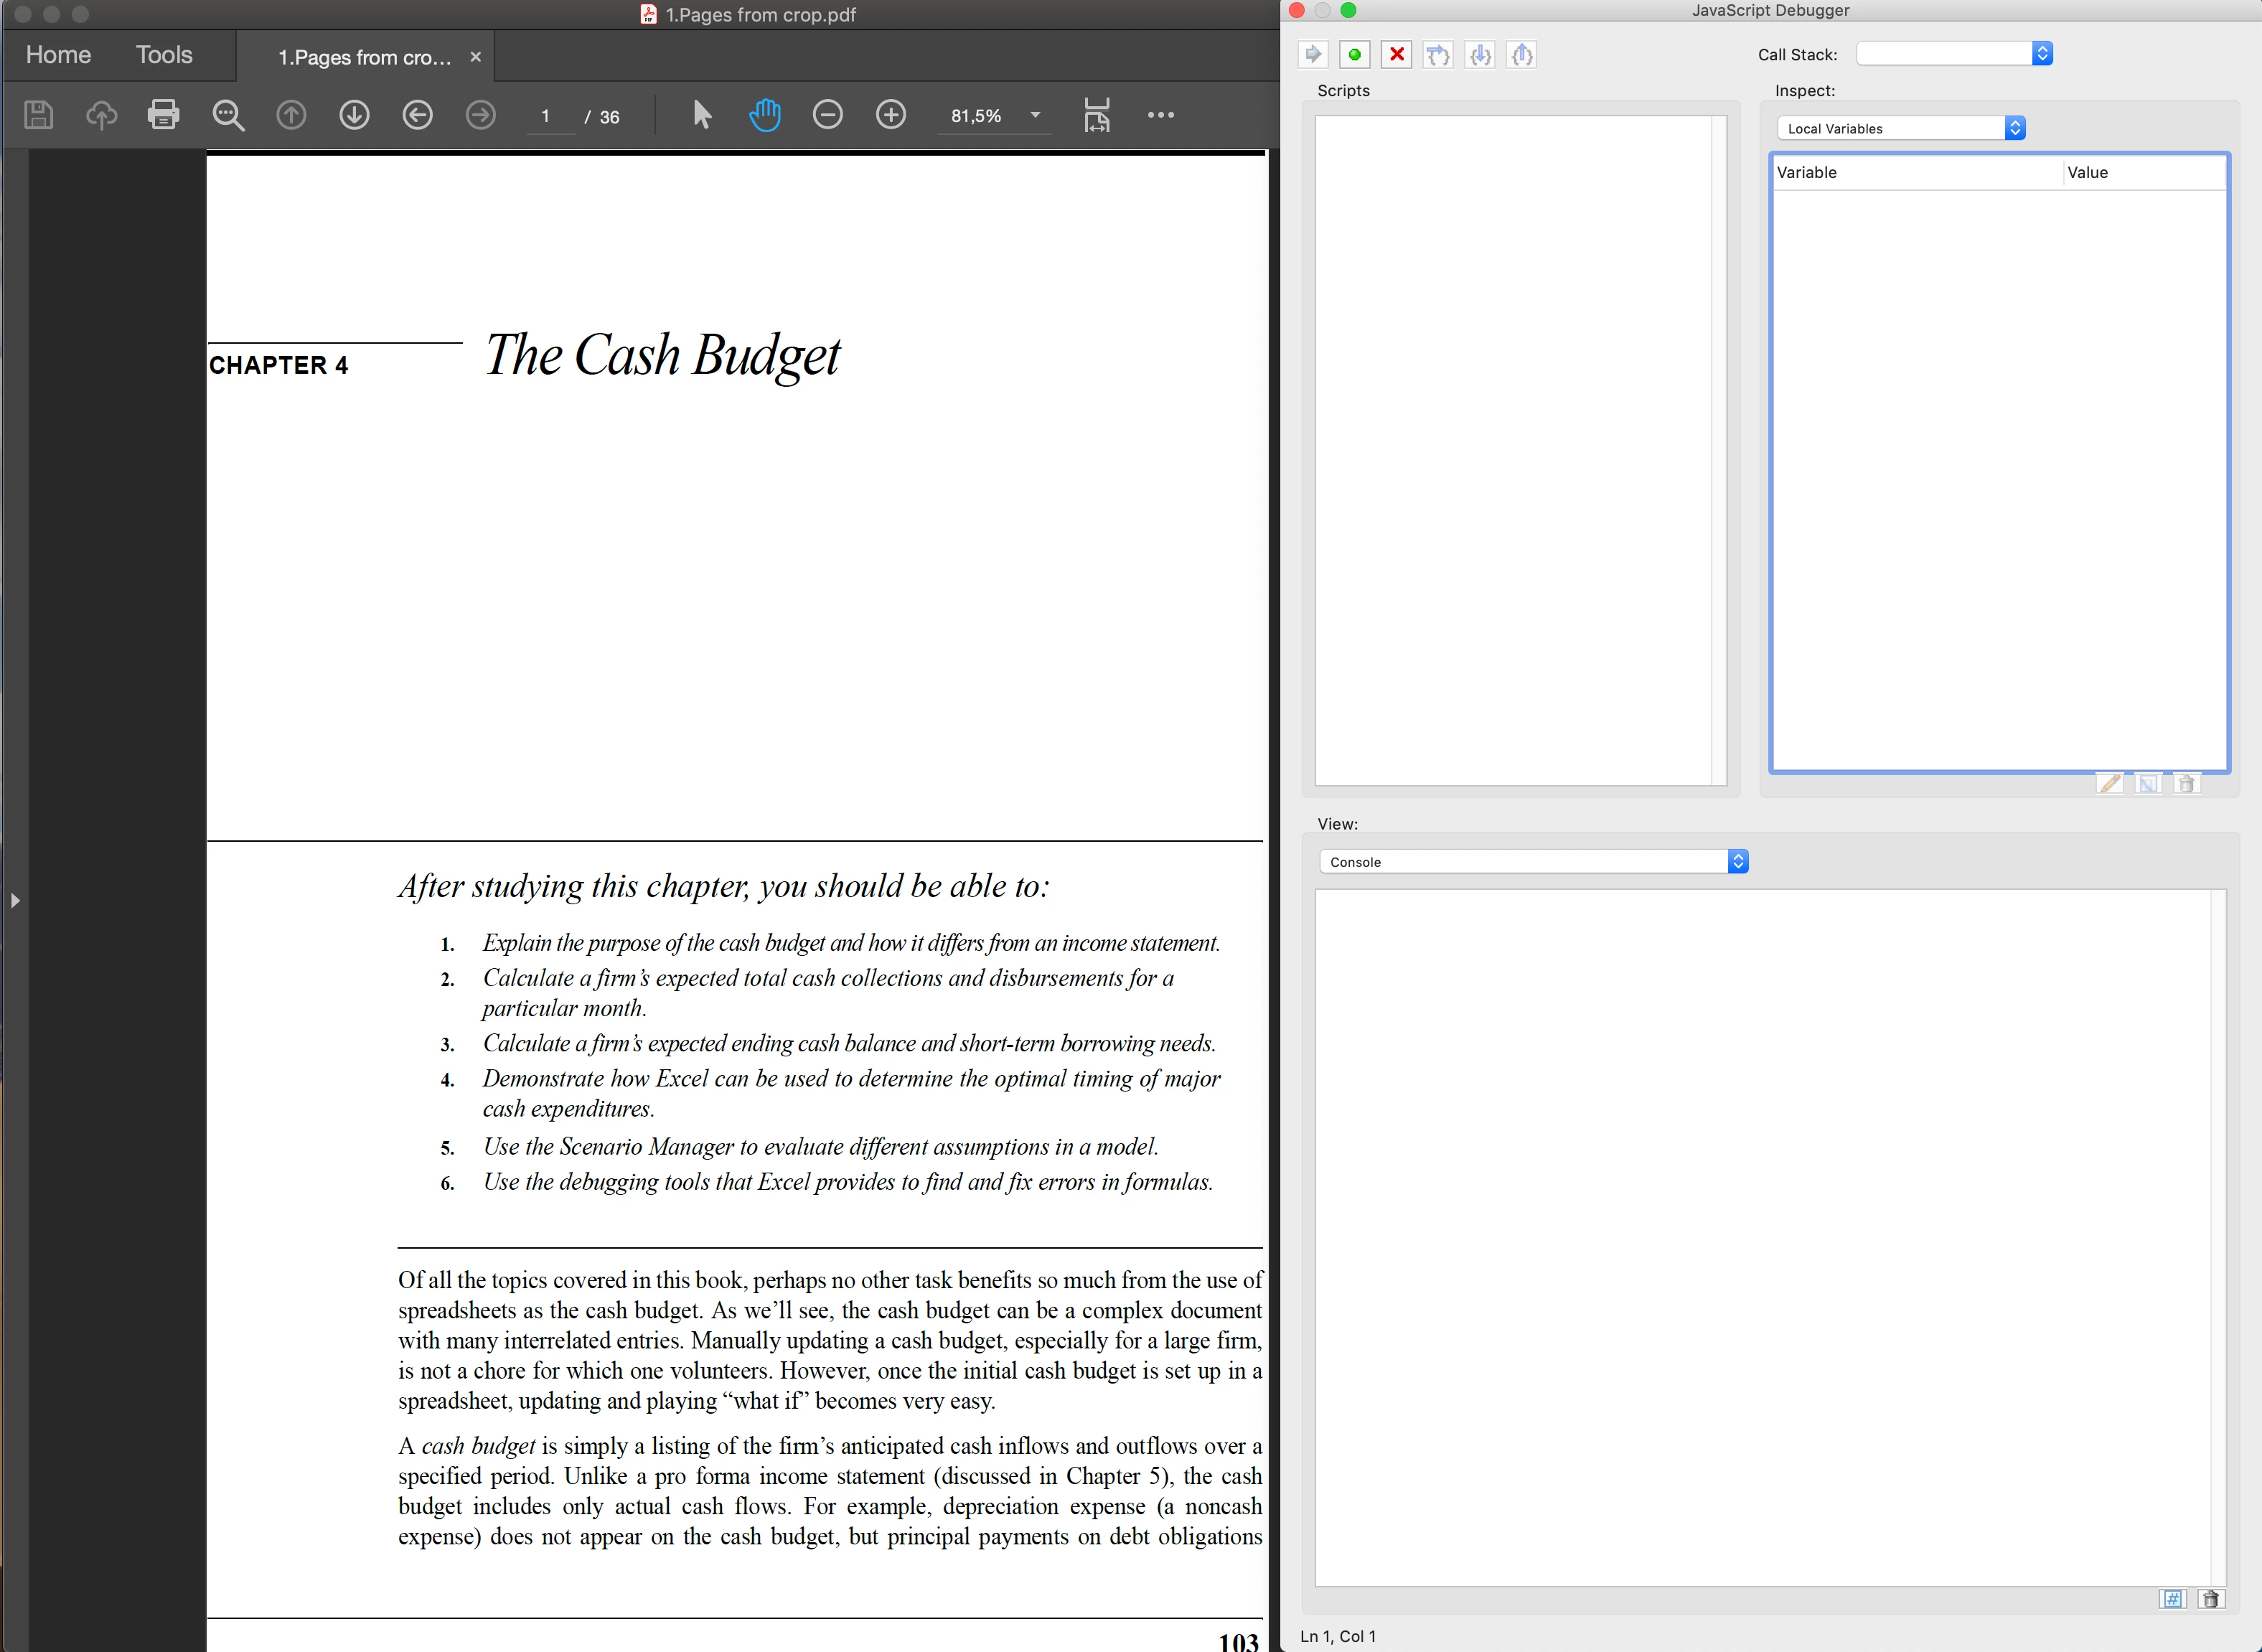Open the zoom percentage dropdown arrow
The image size is (2262, 1652).
click(x=1035, y=115)
